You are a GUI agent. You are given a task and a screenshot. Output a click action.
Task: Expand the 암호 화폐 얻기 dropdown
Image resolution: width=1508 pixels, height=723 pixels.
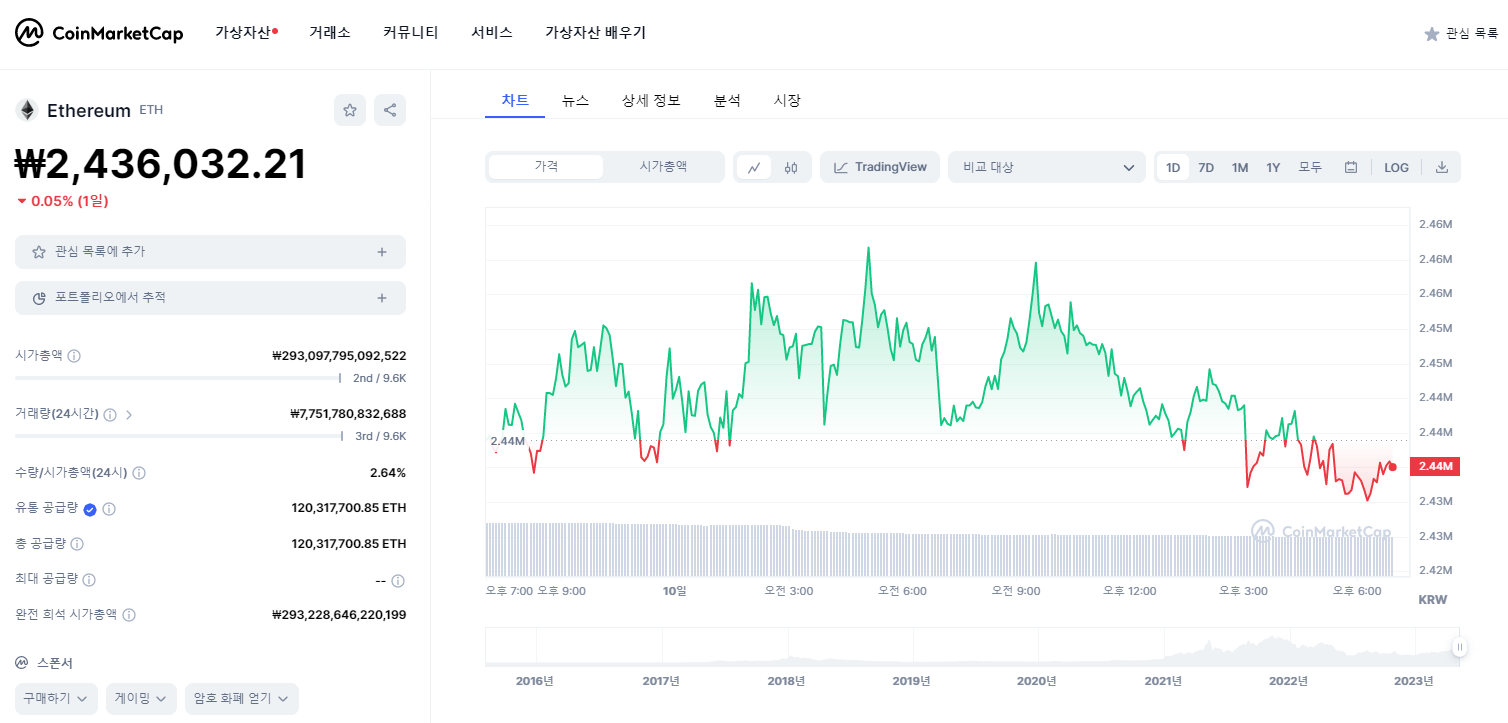click(x=242, y=699)
